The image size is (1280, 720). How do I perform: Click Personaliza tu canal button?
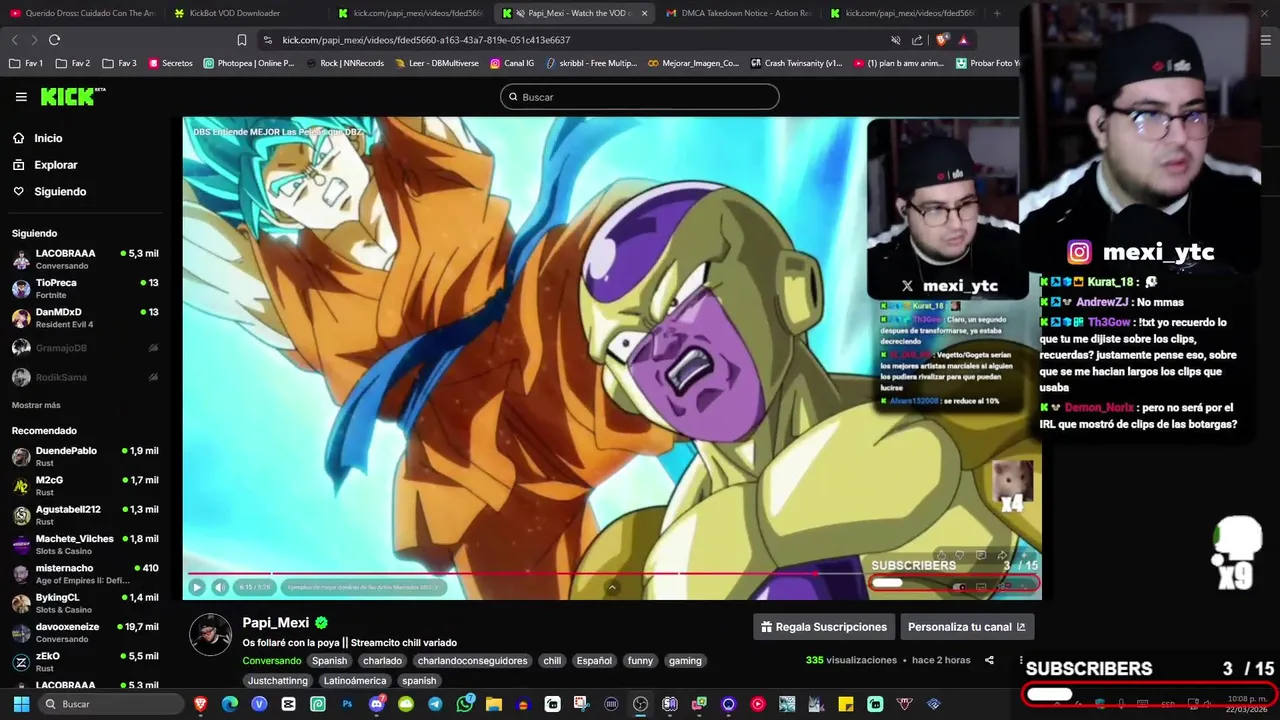[x=966, y=627]
